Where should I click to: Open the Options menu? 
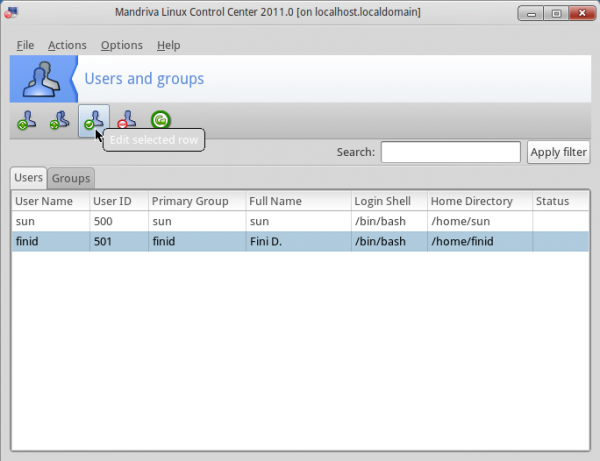[x=122, y=45]
